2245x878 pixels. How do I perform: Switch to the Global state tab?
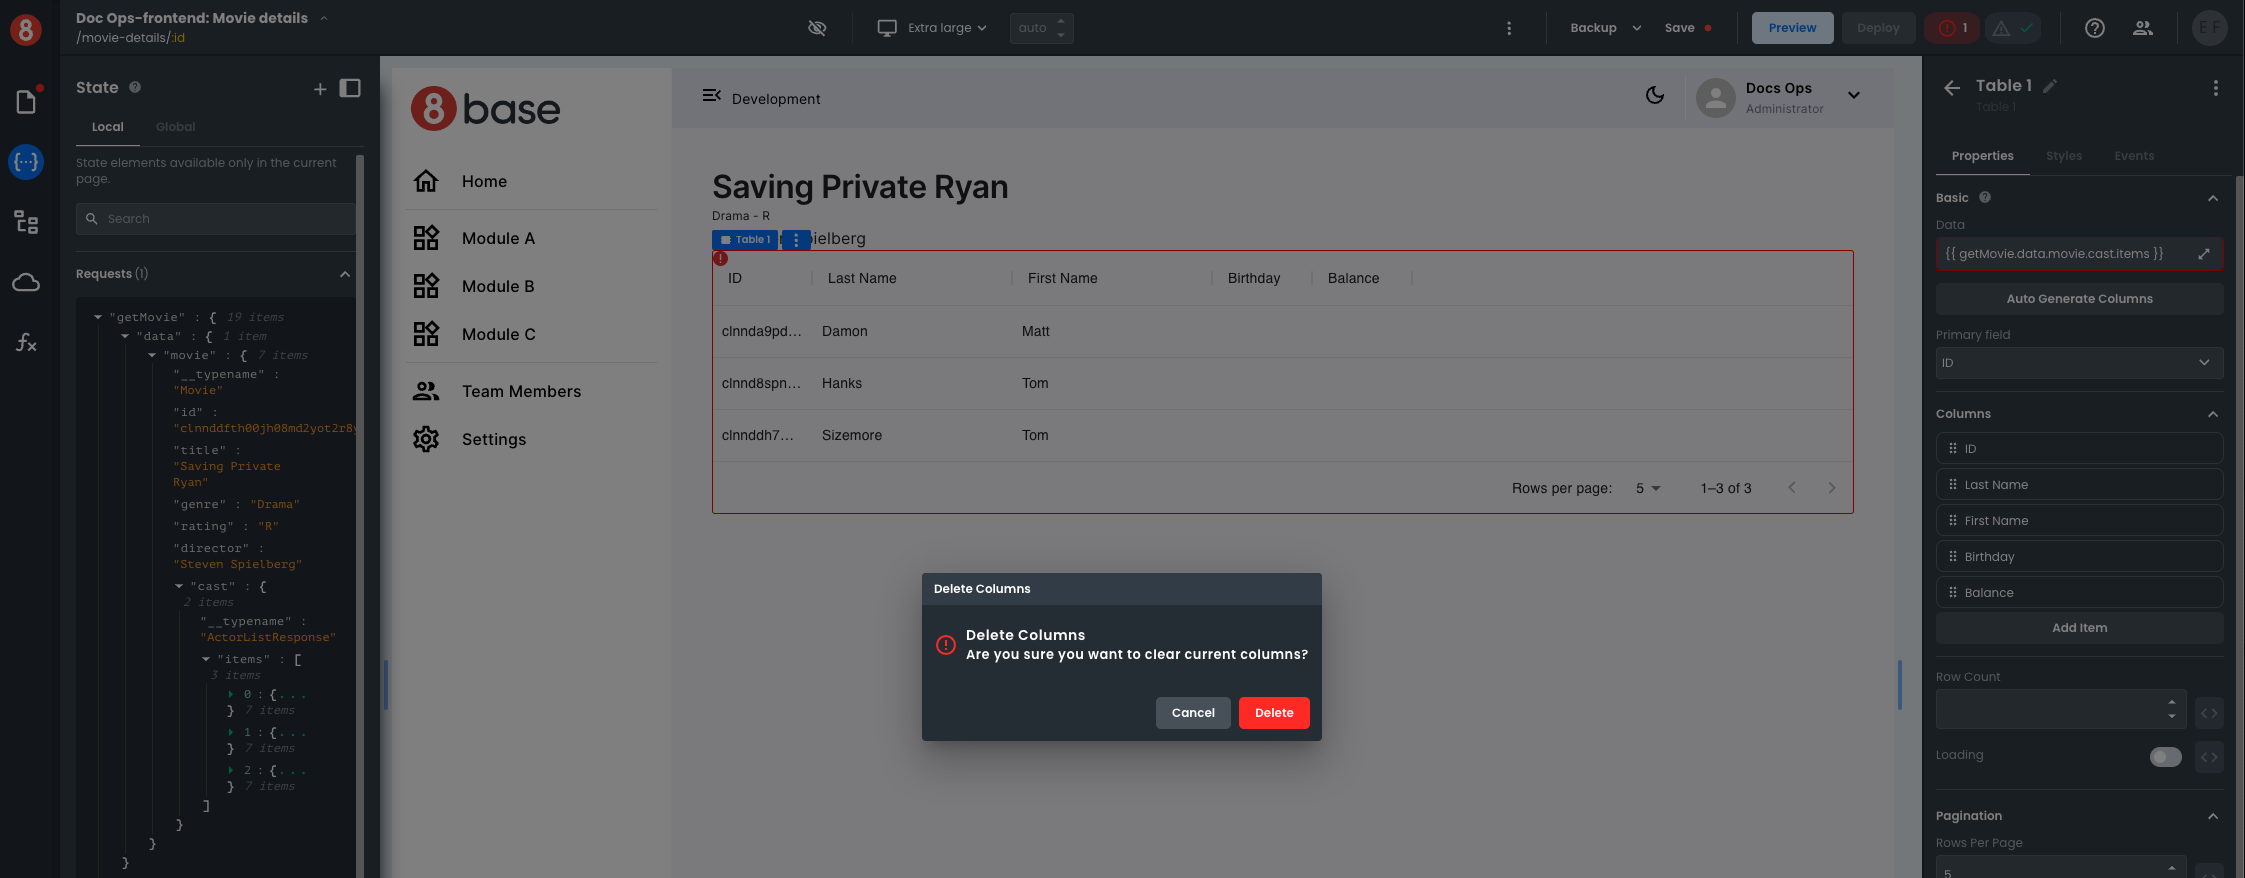coord(175,127)
